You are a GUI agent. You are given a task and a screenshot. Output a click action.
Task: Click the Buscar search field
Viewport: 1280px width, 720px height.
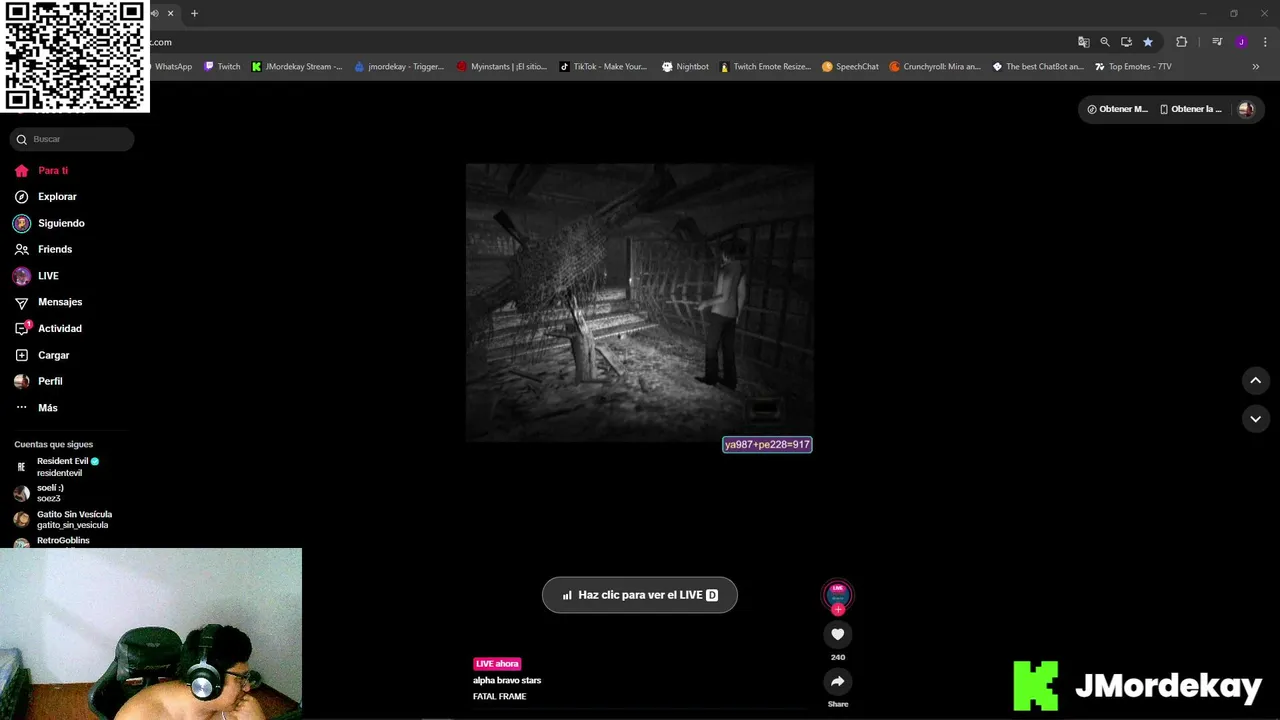(x=73, y=139)
